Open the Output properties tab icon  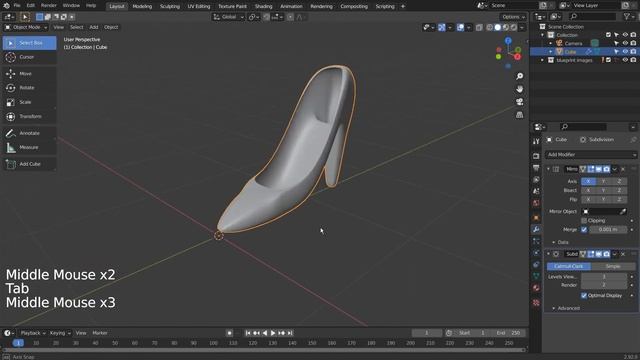pyautogui.click(x=536, y=168)
